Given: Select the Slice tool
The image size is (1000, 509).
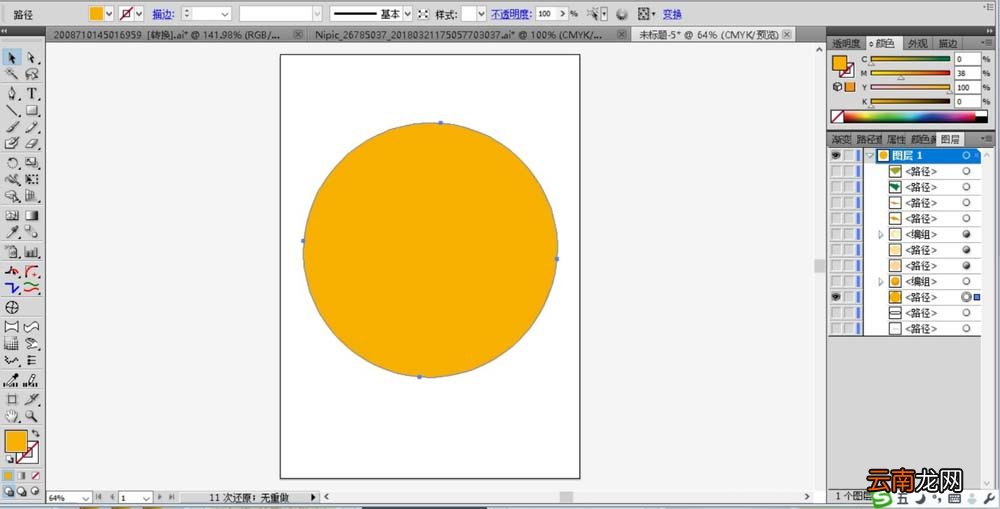Looking at the screenshot, I should (32, 399).
